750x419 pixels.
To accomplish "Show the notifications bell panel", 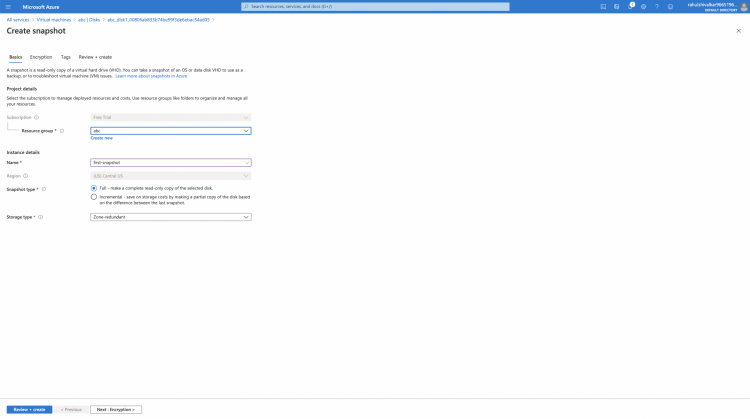I will (631, 6).
